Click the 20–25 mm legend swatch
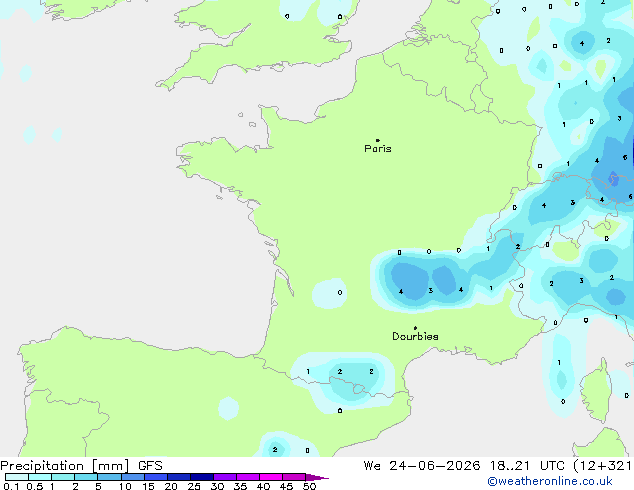 179,477
